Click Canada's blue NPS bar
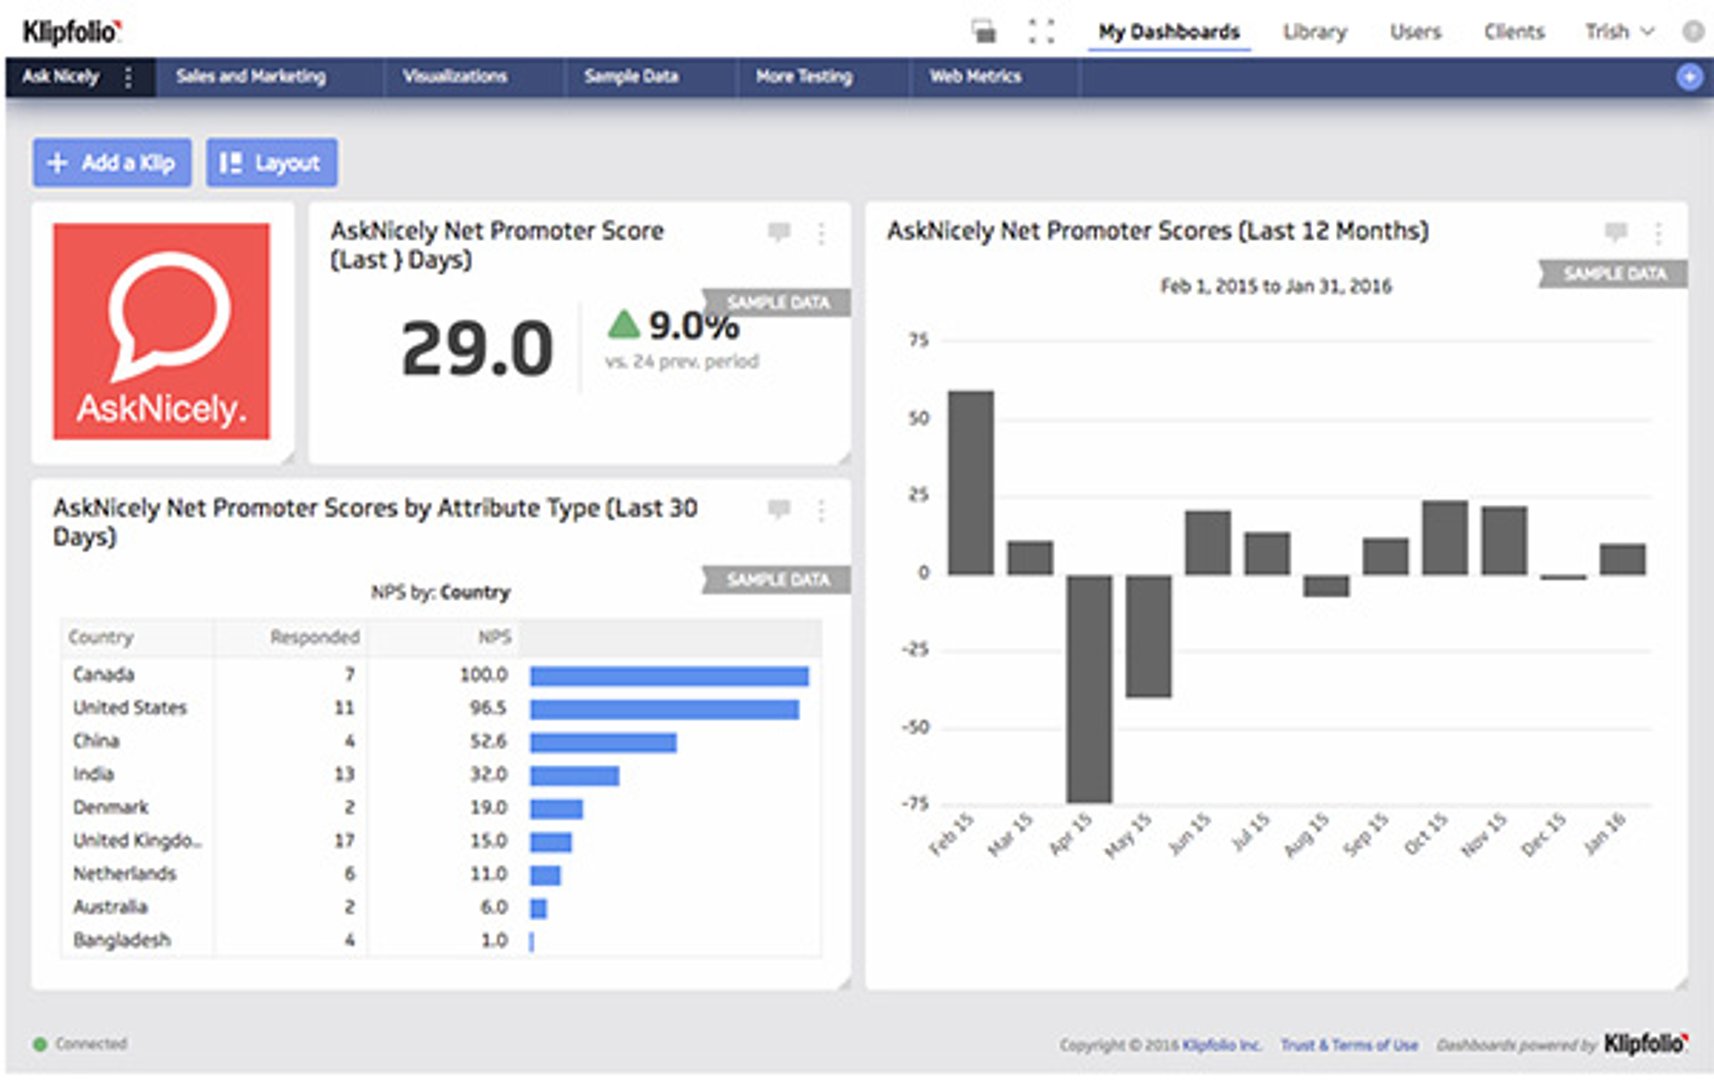The height and width of the screenshot is (1080, 1714). [669, 677]
